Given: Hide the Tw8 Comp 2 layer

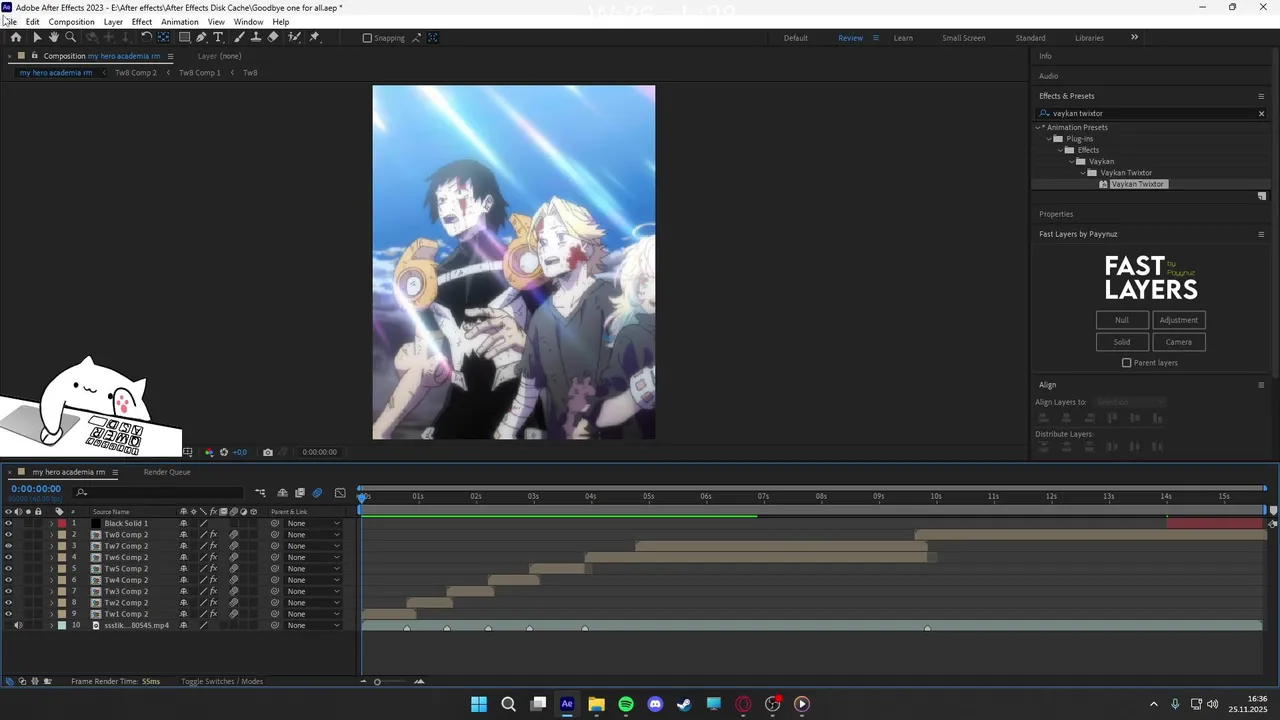Looking at the screenshot, I should click(x=8, y=535).
